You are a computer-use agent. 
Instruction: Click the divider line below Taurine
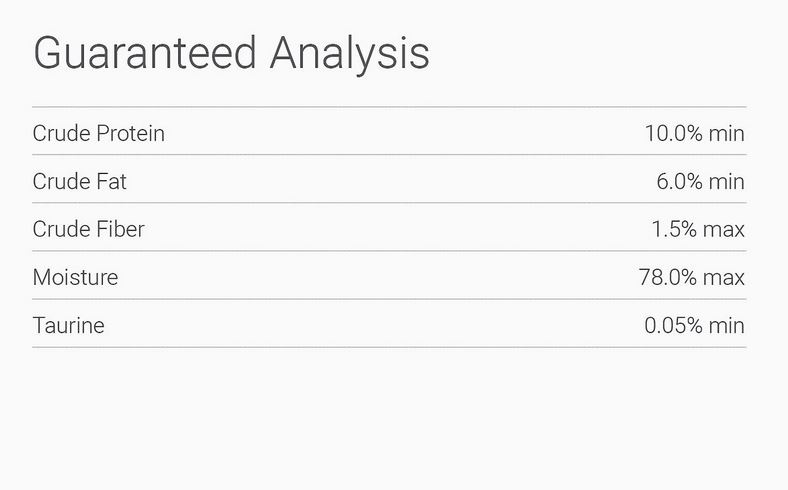tap(389, 347)
